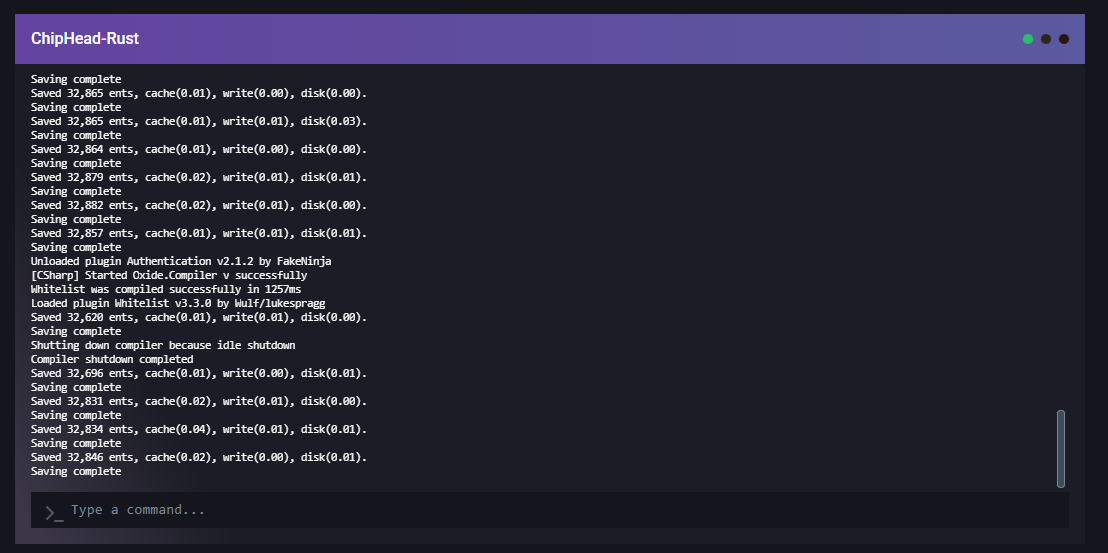
Task: Click the 'Saved 32,834 ents' log entry
Action: pos(199,429)
